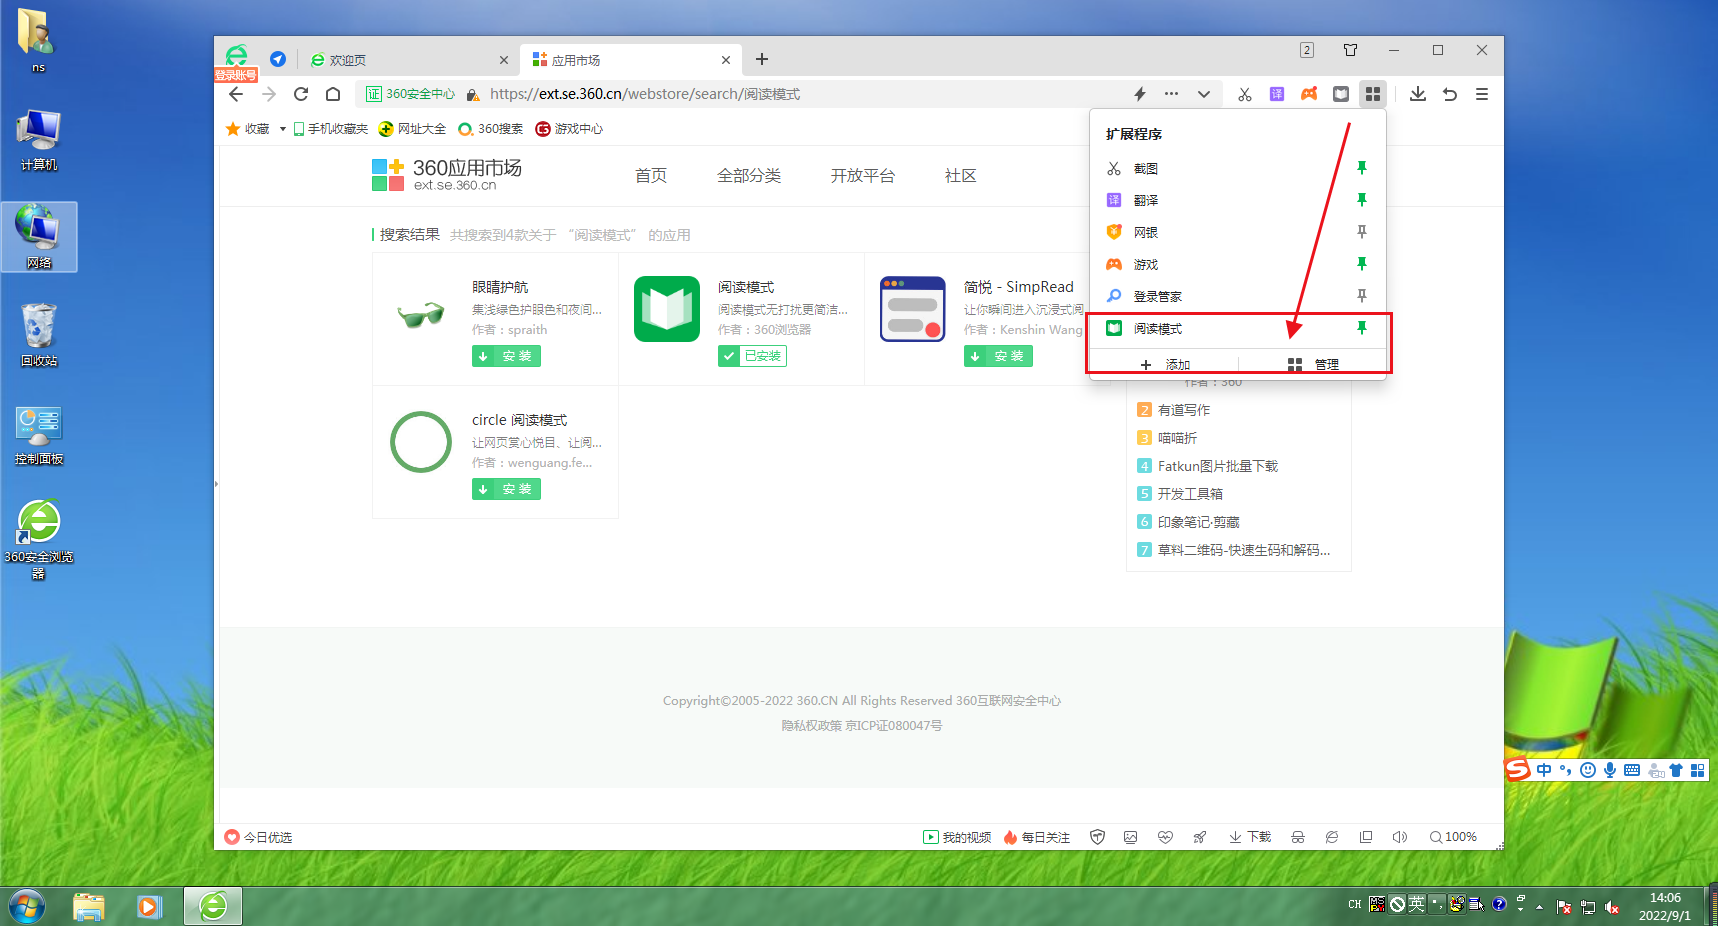Switch to the 欢迎页 tab

coord(408,60)
